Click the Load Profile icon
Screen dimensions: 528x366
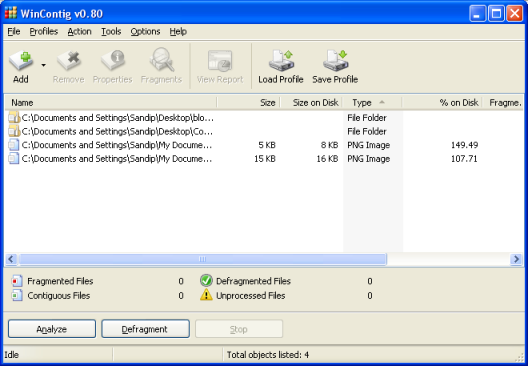pos(281,61)
